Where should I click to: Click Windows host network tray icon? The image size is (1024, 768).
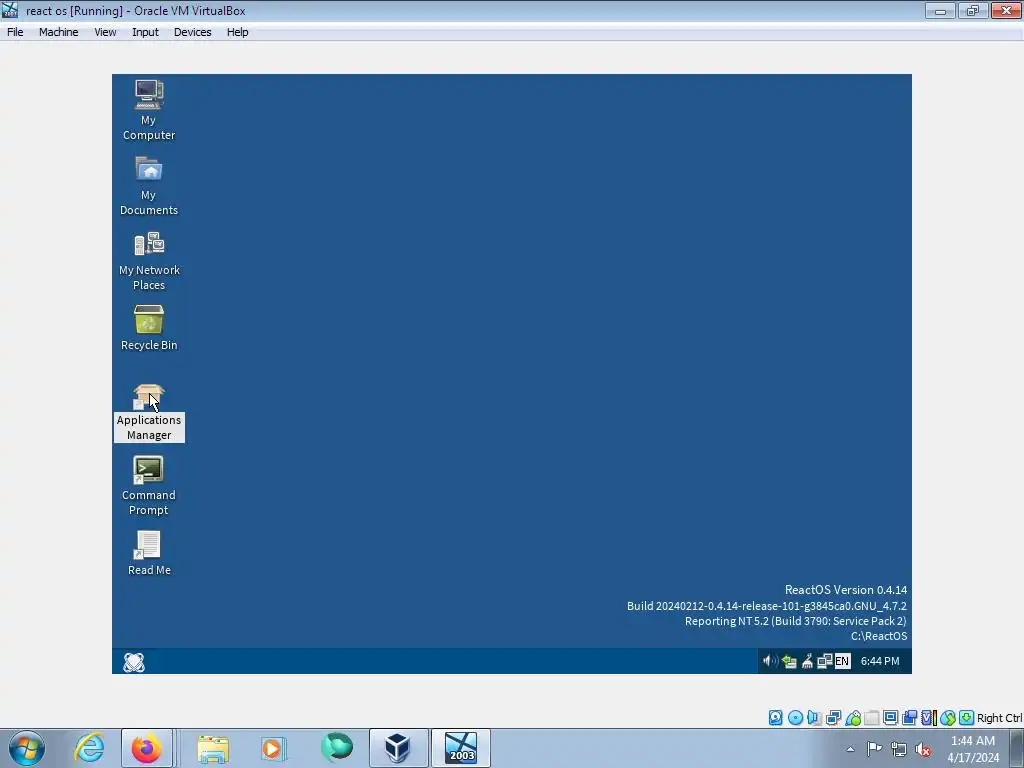coord(899,749)
